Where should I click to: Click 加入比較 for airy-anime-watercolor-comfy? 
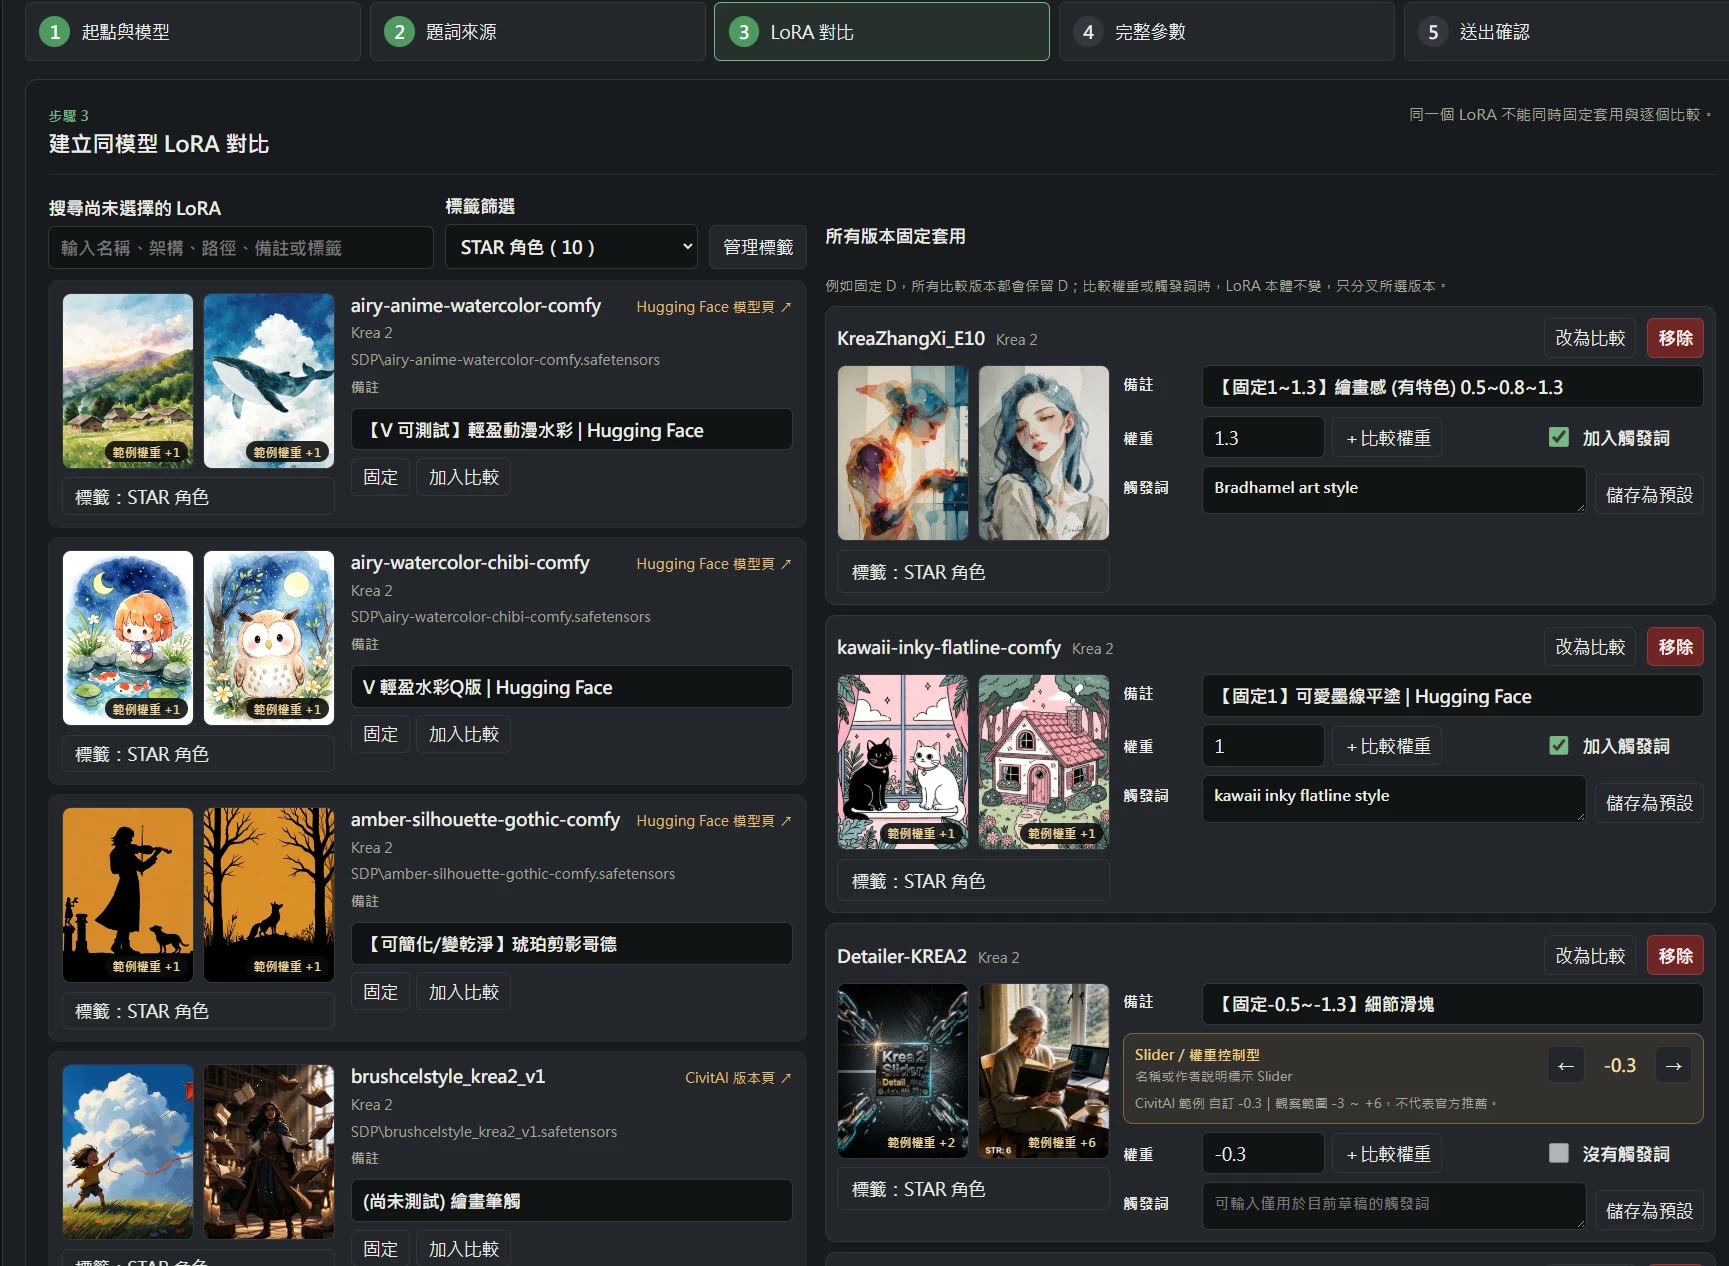[x=464, y=477]
